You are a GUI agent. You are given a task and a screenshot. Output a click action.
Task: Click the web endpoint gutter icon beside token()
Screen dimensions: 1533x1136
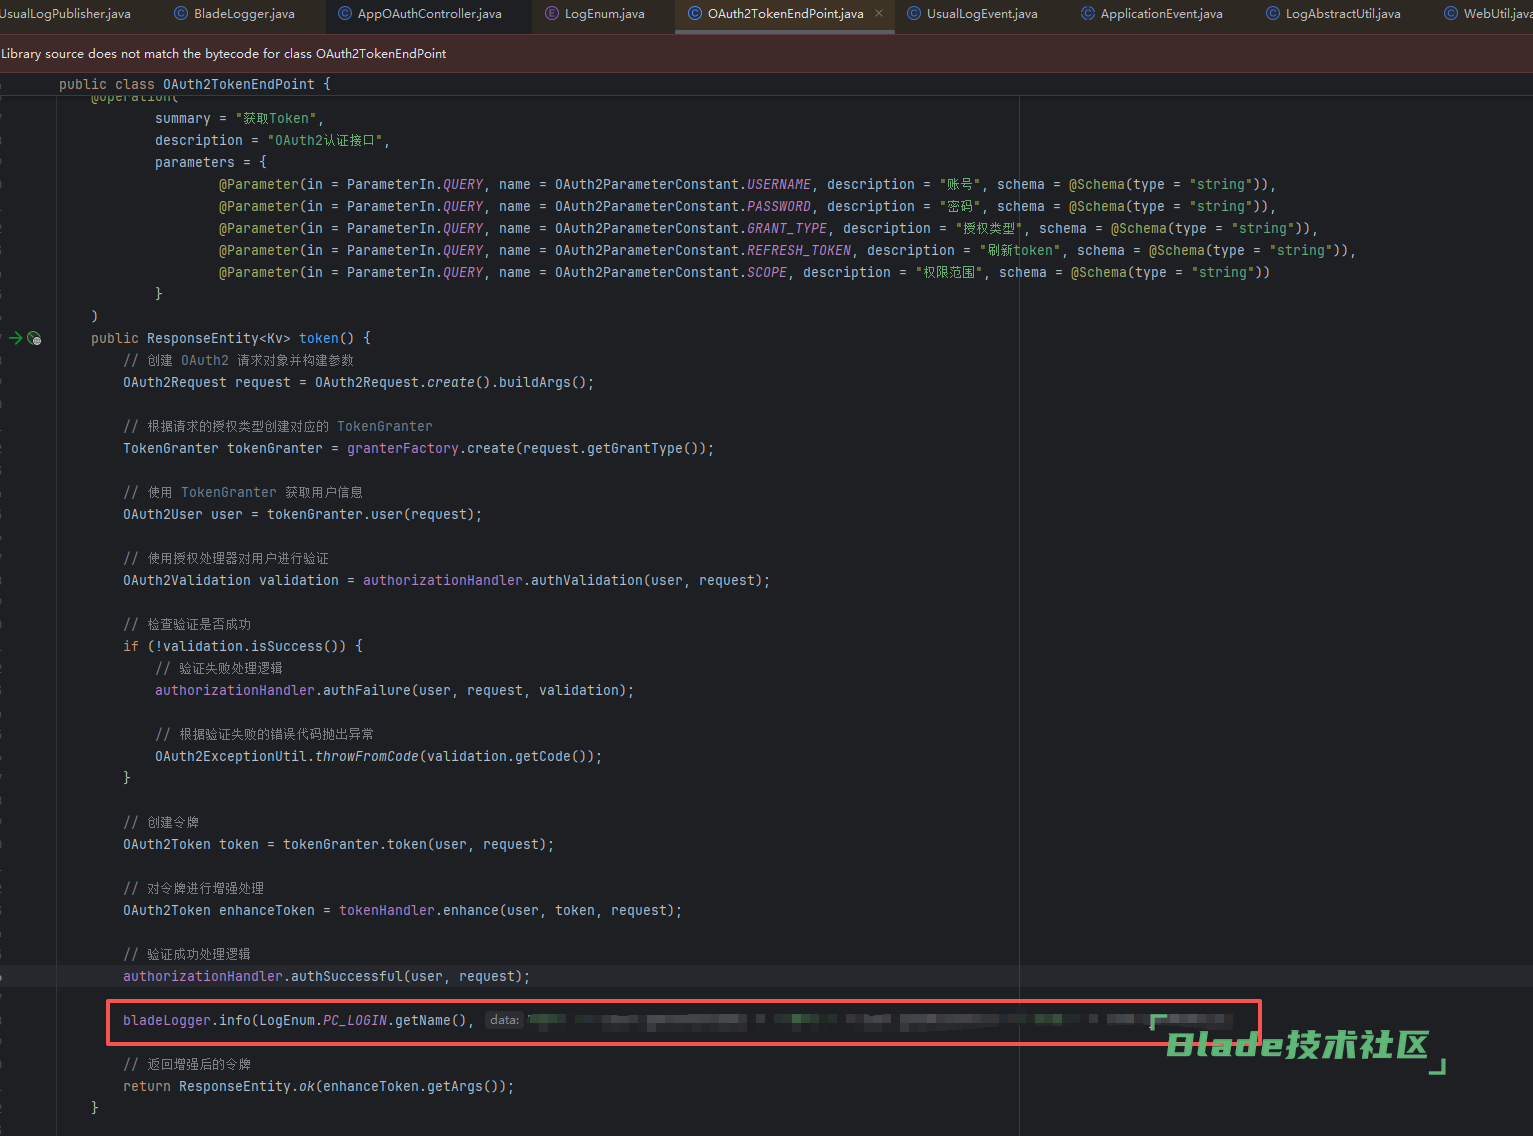(35, 339)
